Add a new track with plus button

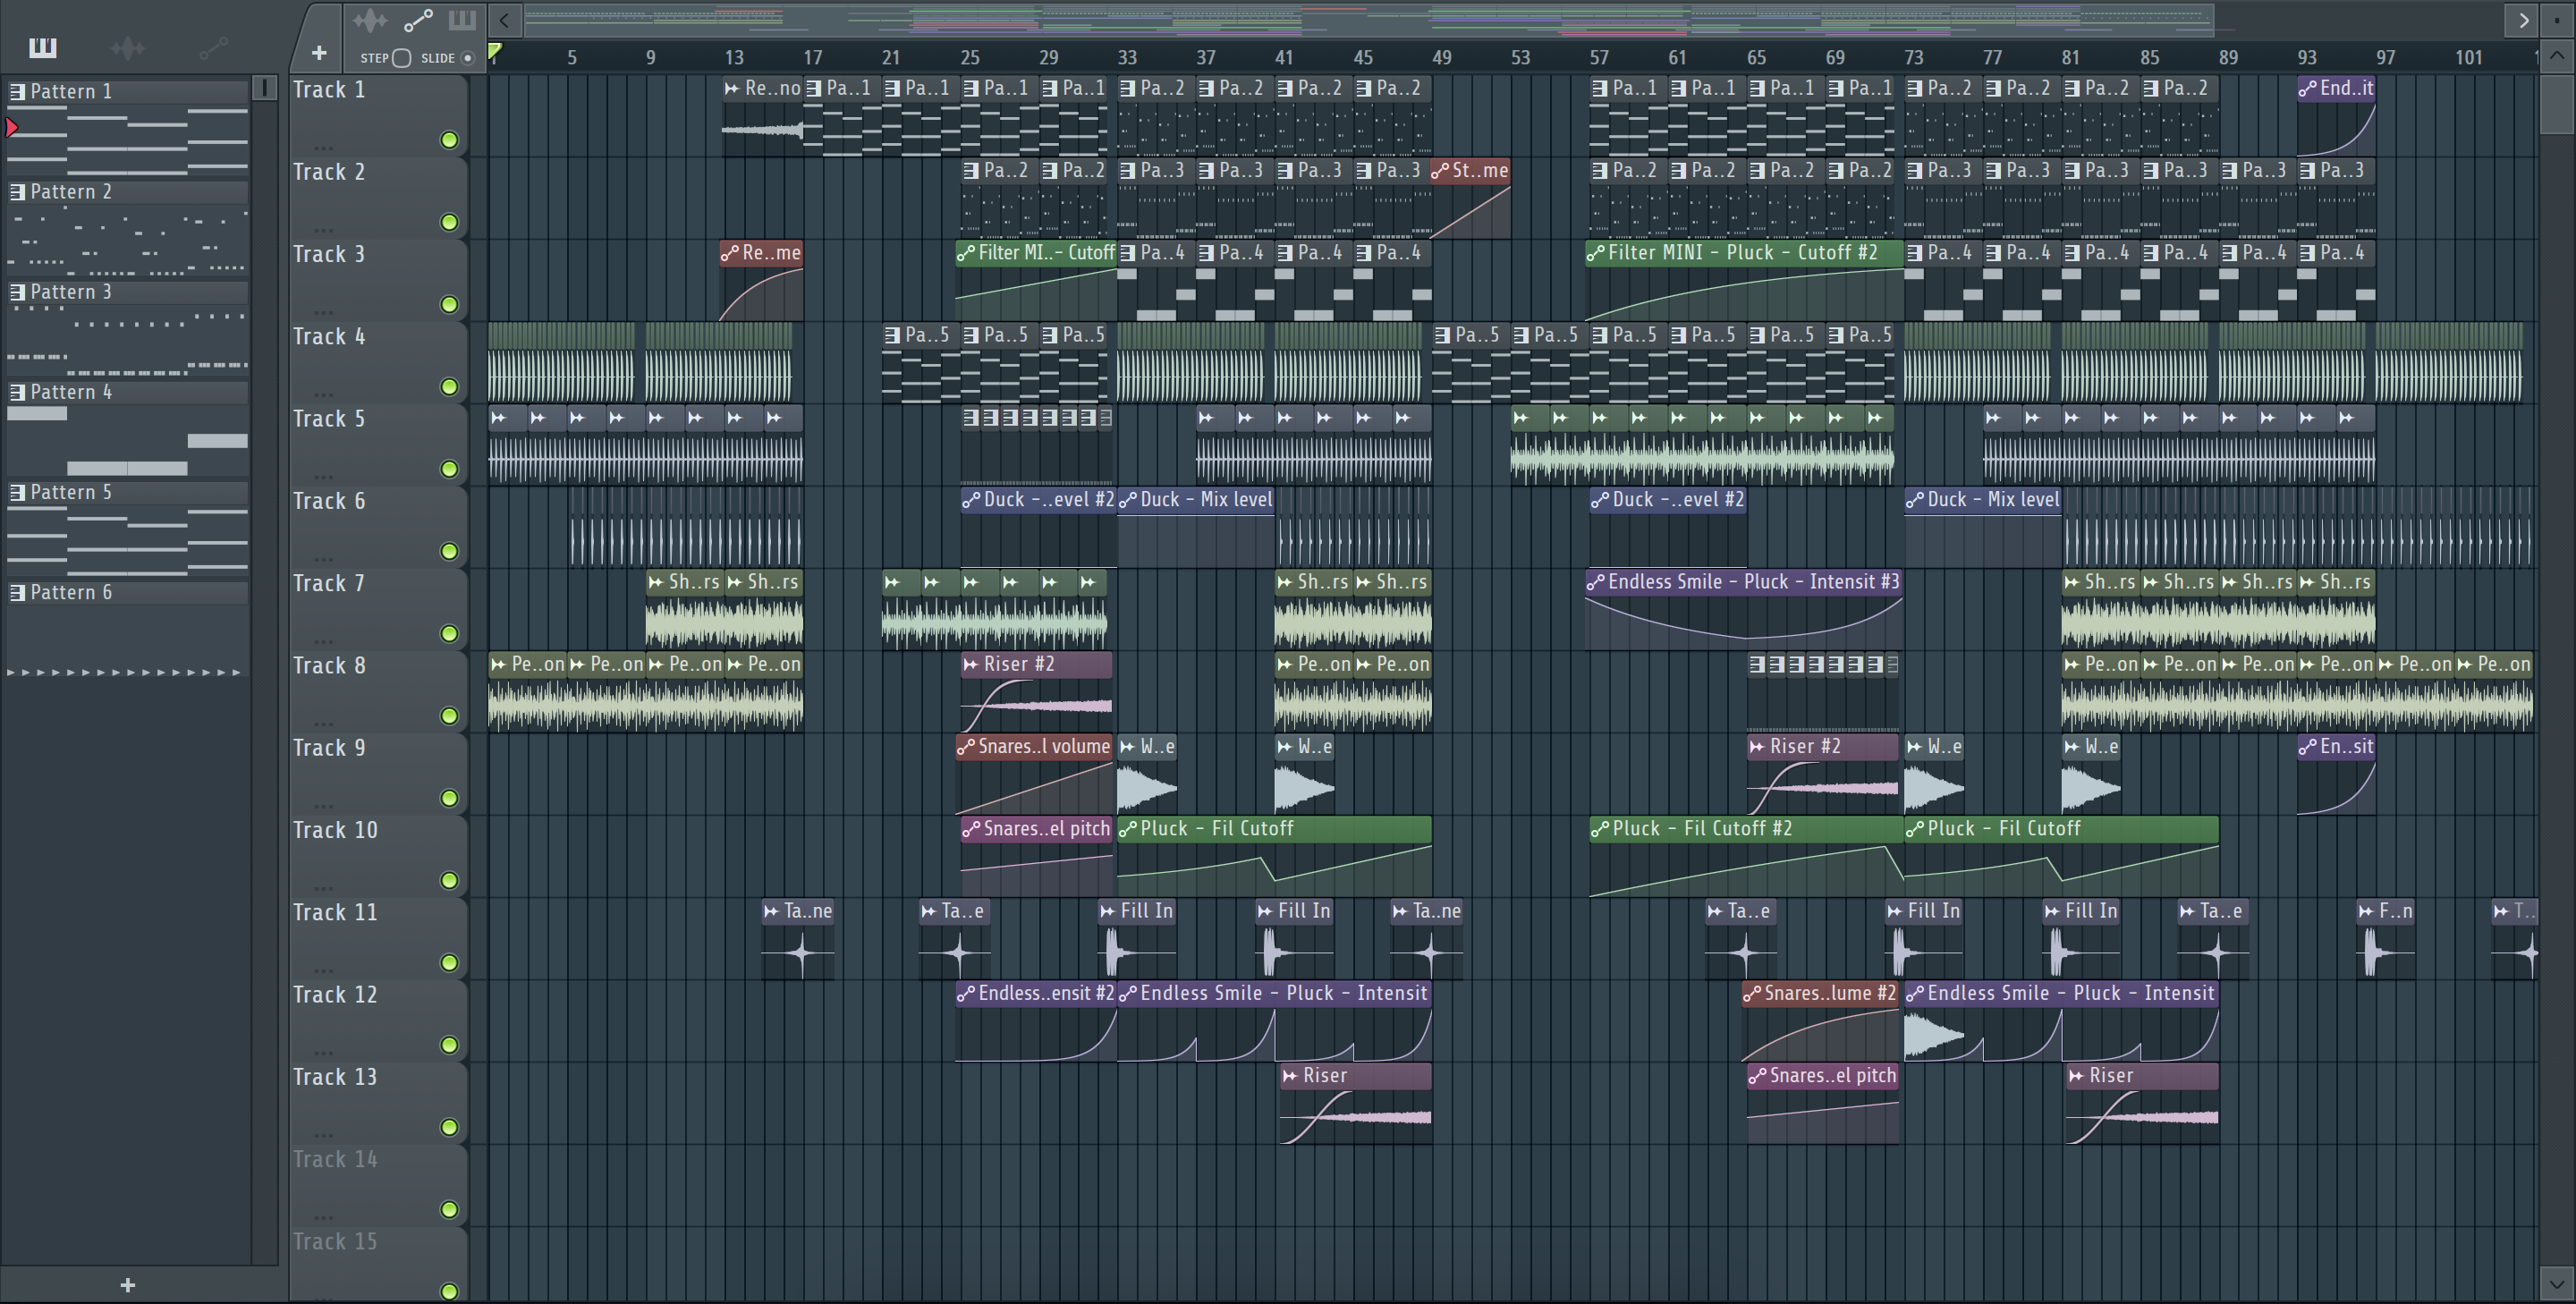(319, 53)
